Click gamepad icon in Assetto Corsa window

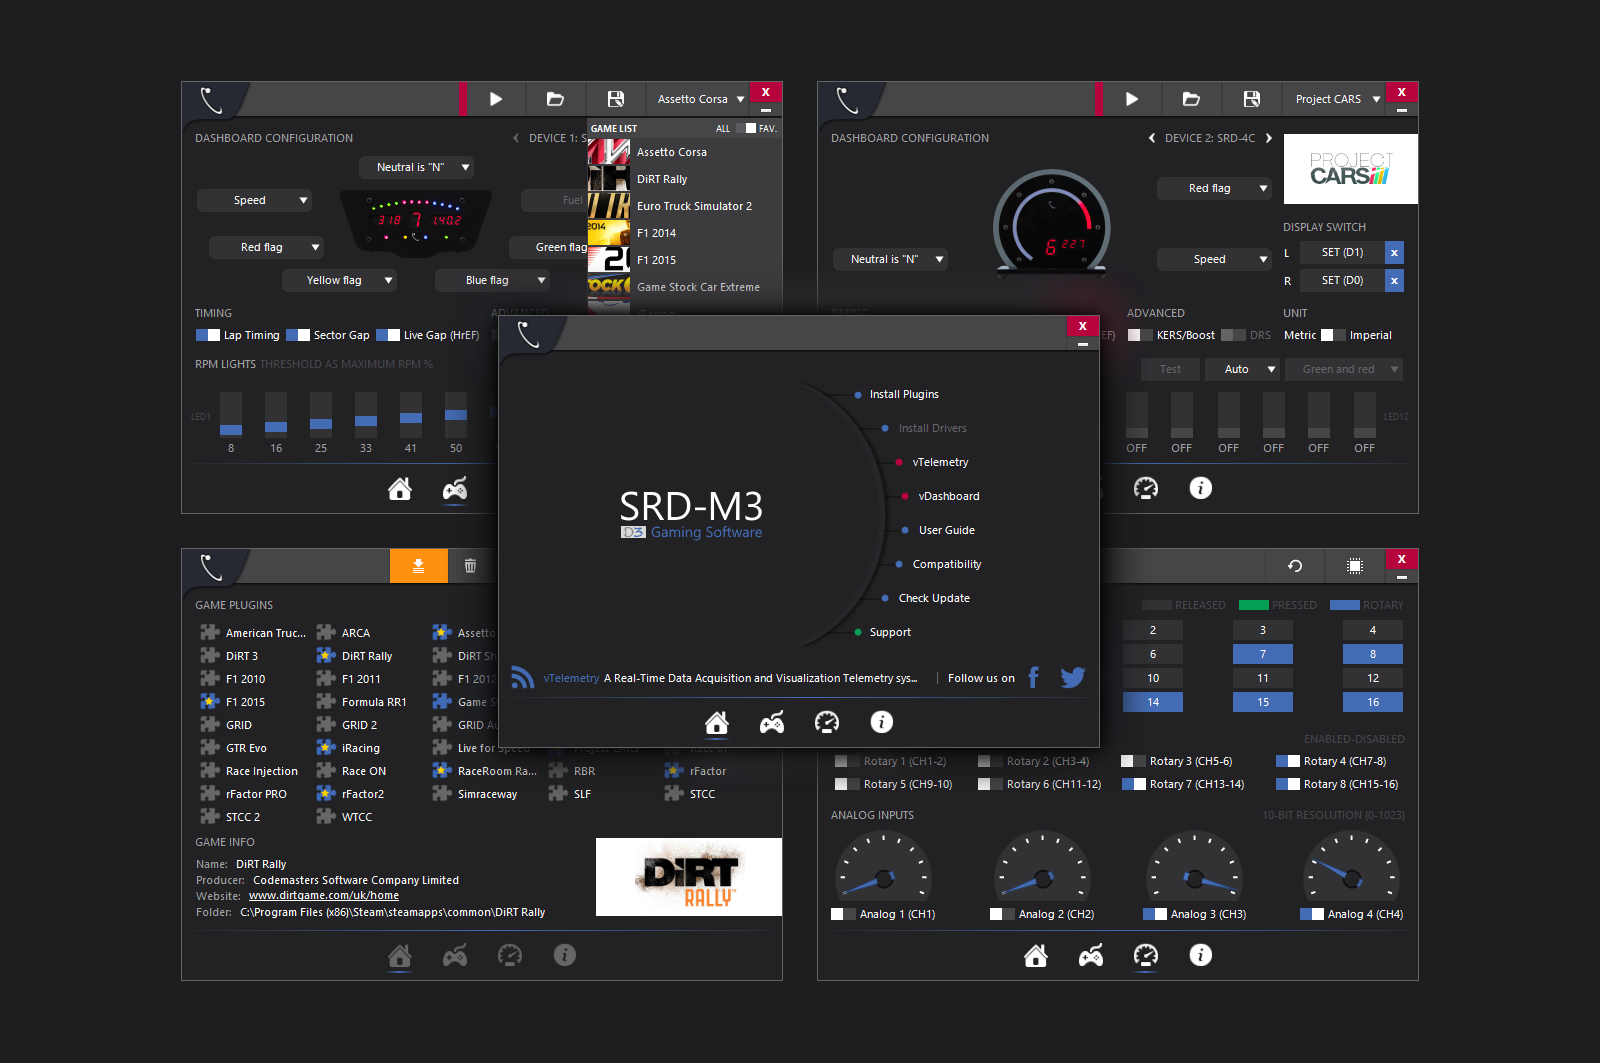click(x=455, y=488)
